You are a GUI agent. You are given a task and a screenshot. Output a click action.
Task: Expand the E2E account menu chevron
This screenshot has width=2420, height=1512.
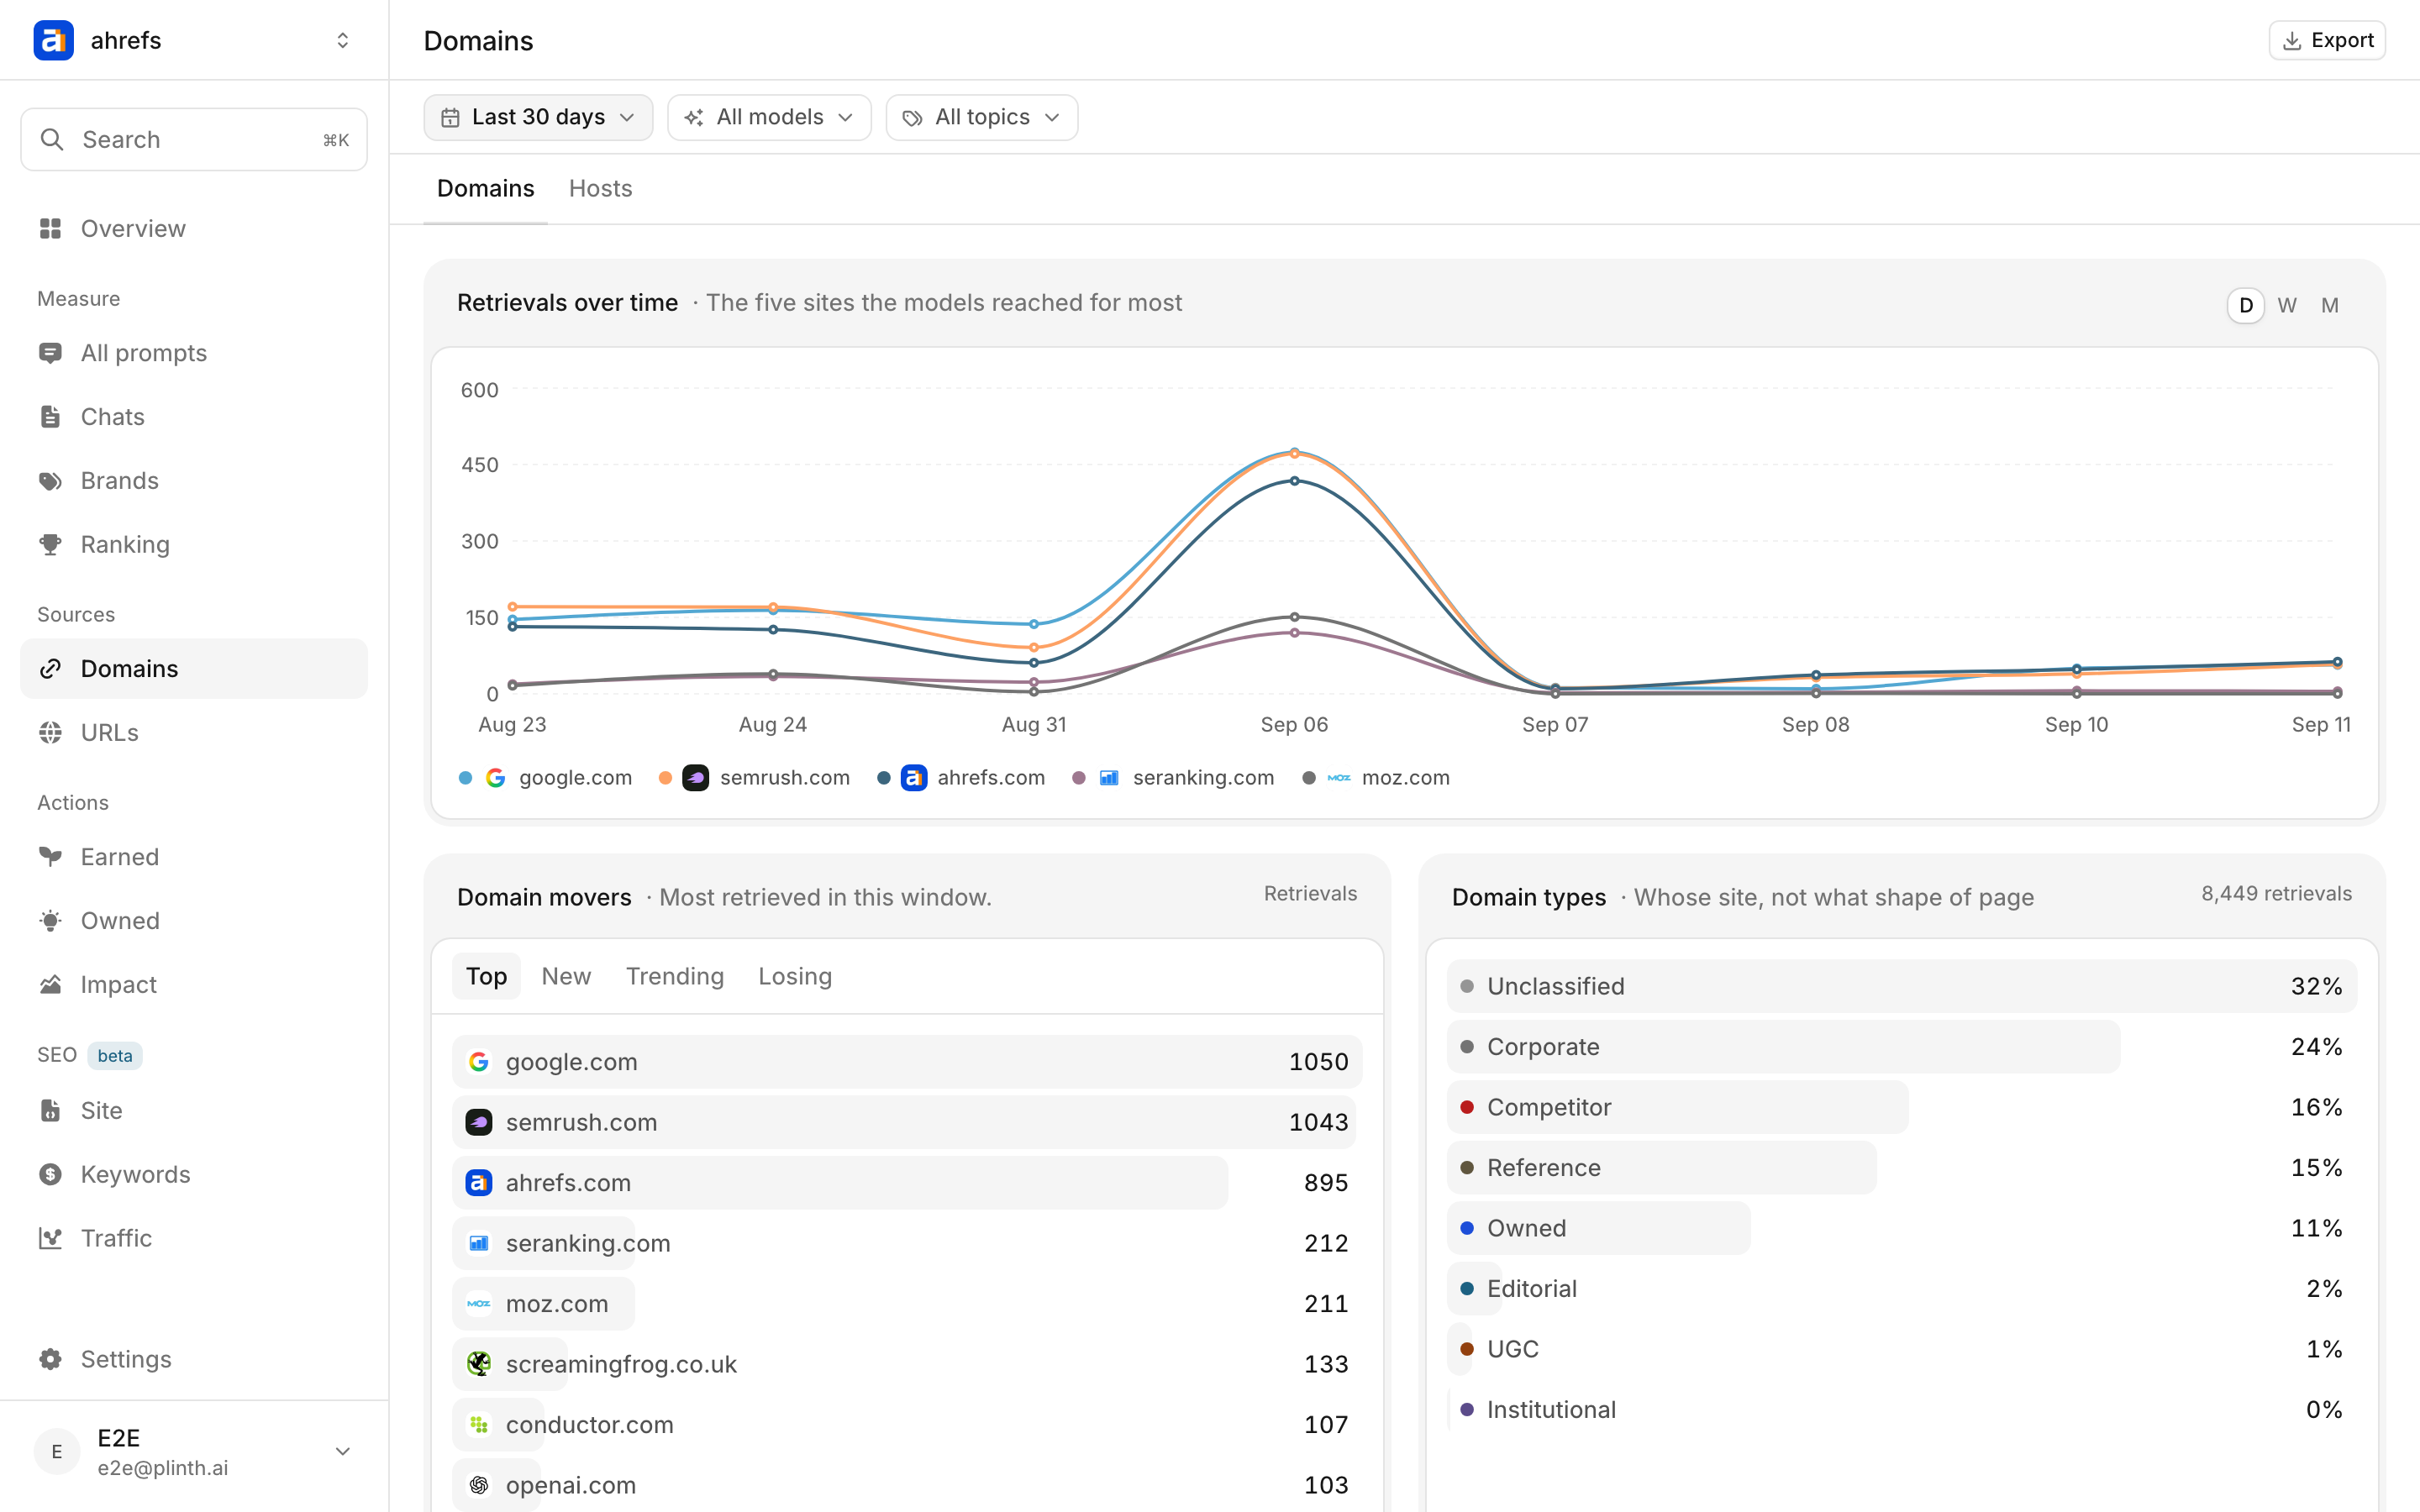[x=342, y=1452]
